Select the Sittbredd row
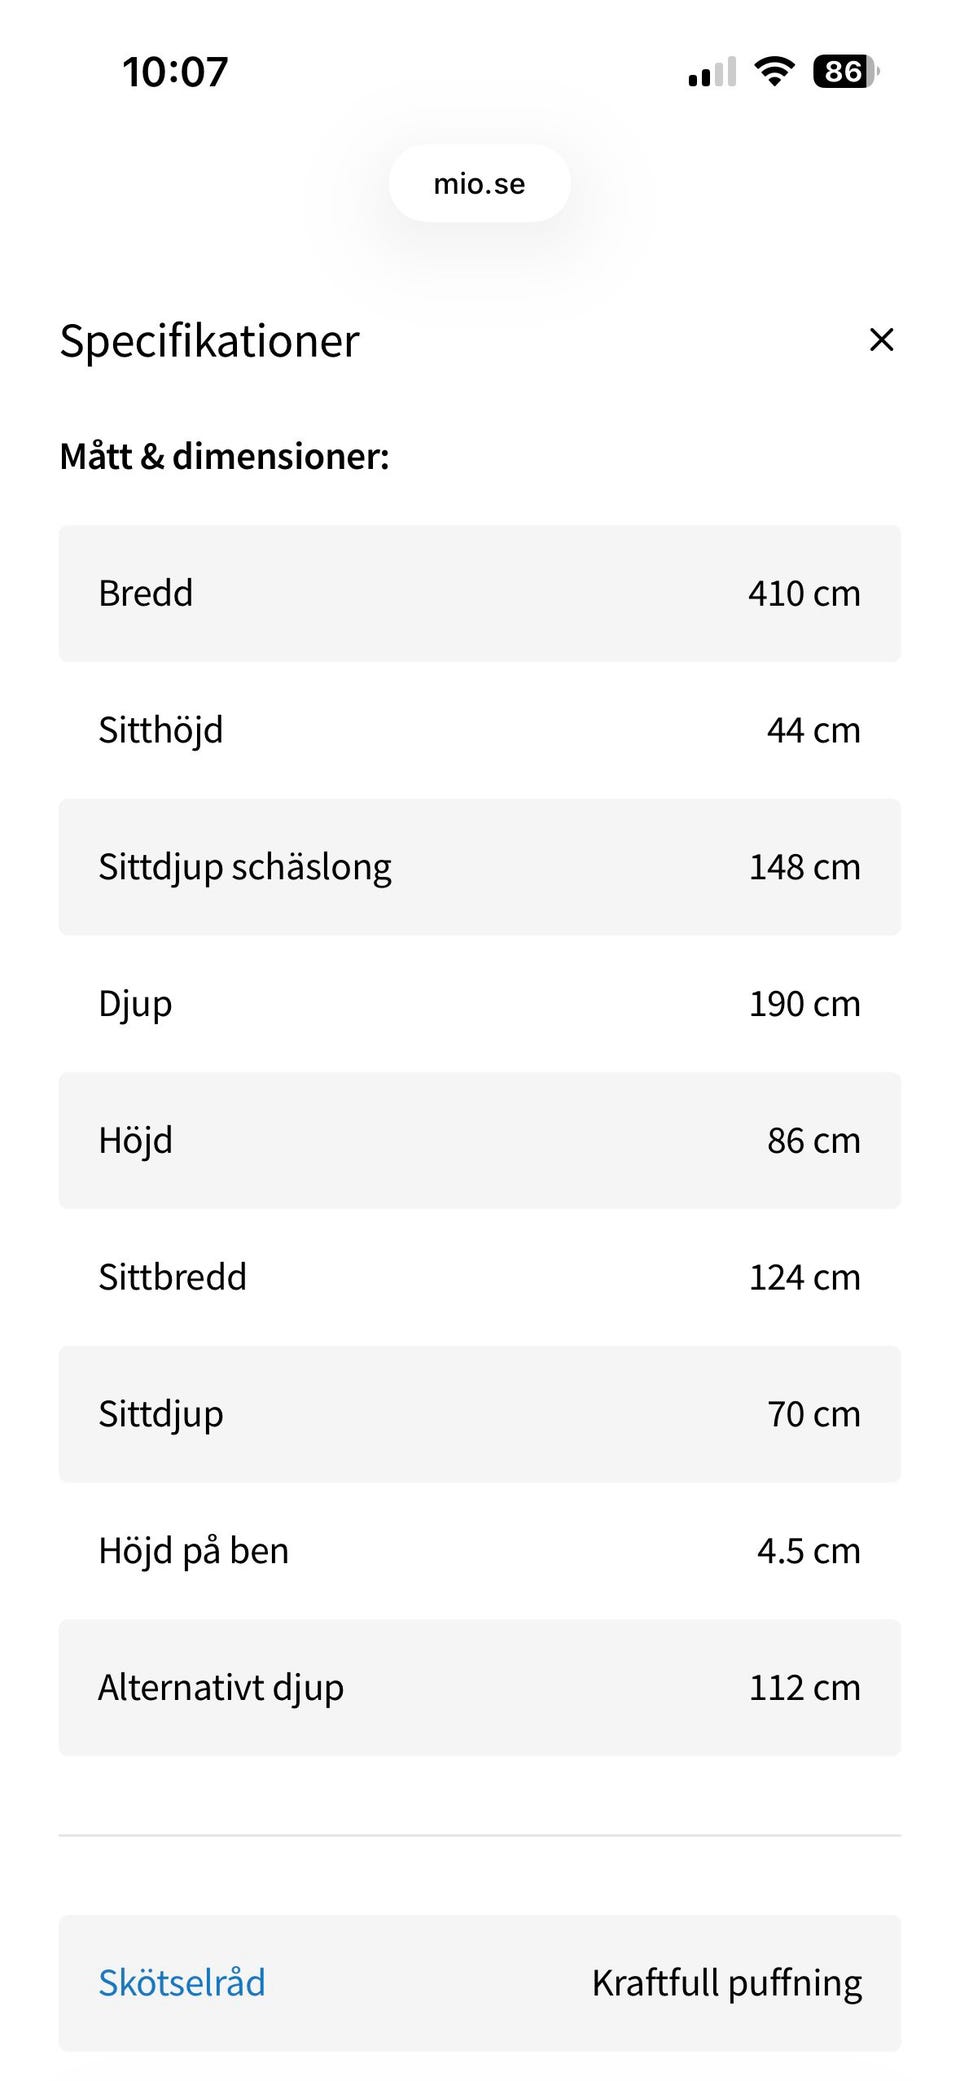Image resolution: width=960 pixels, height=2081 pixels. click(x=480, y=1277)
